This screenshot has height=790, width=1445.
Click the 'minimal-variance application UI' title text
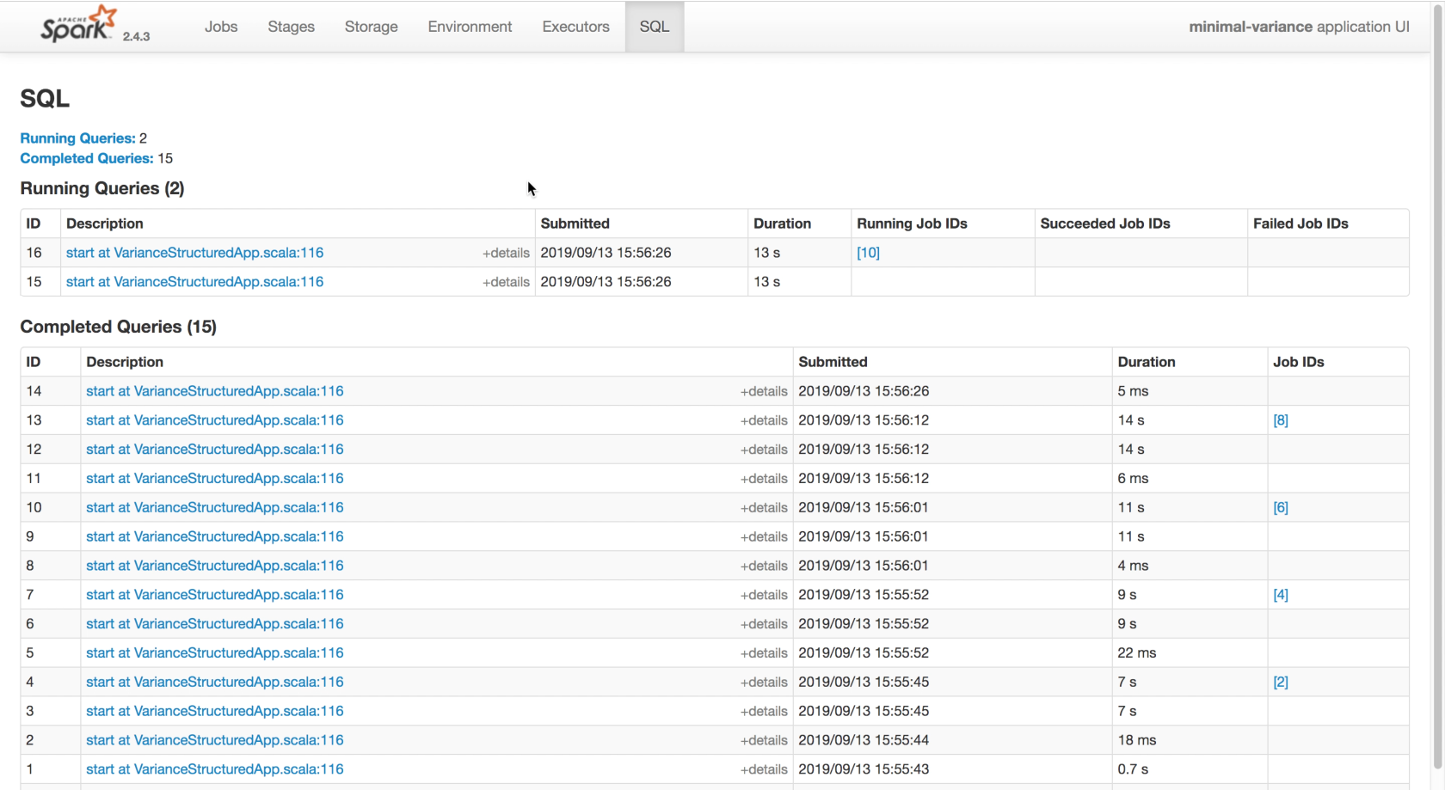pyautogui.click(x=1299, y=27)
